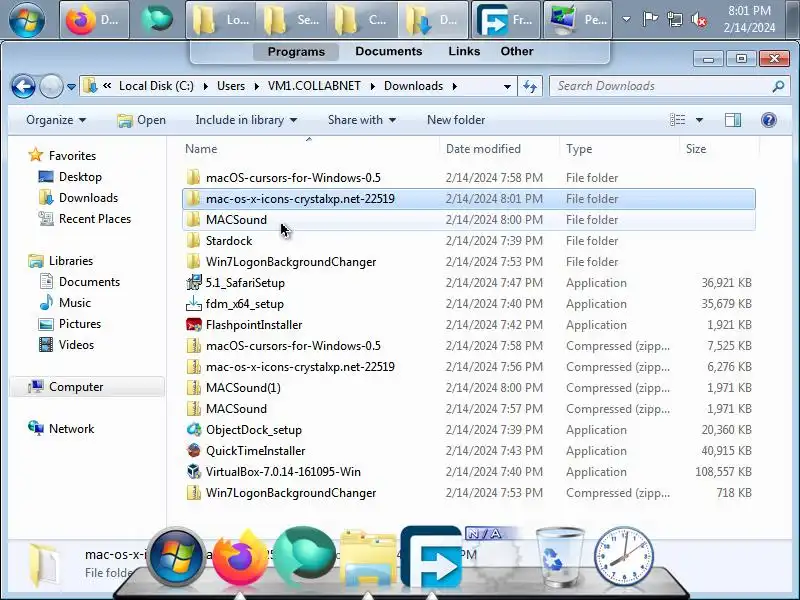
Task: Show hidden tray icons arrow
Action: point(627,20)
